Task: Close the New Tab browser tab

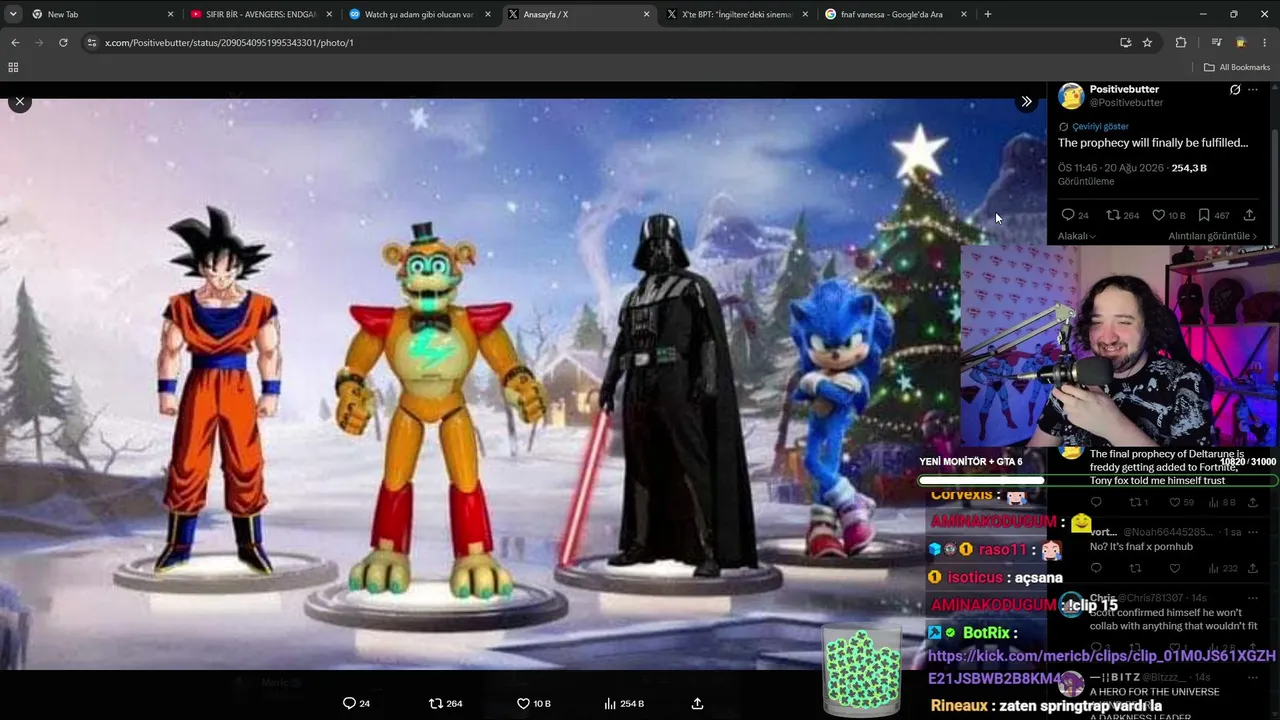Action: click(x=170, y=14)
